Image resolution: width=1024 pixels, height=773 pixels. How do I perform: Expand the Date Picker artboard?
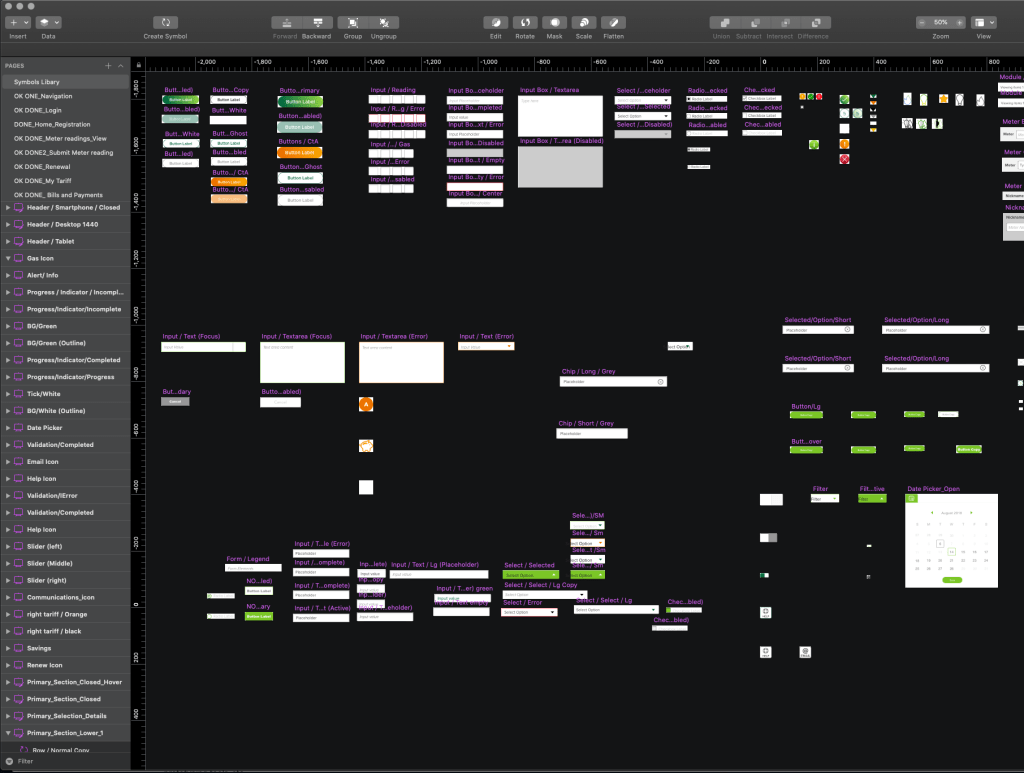tap(8, 428)
